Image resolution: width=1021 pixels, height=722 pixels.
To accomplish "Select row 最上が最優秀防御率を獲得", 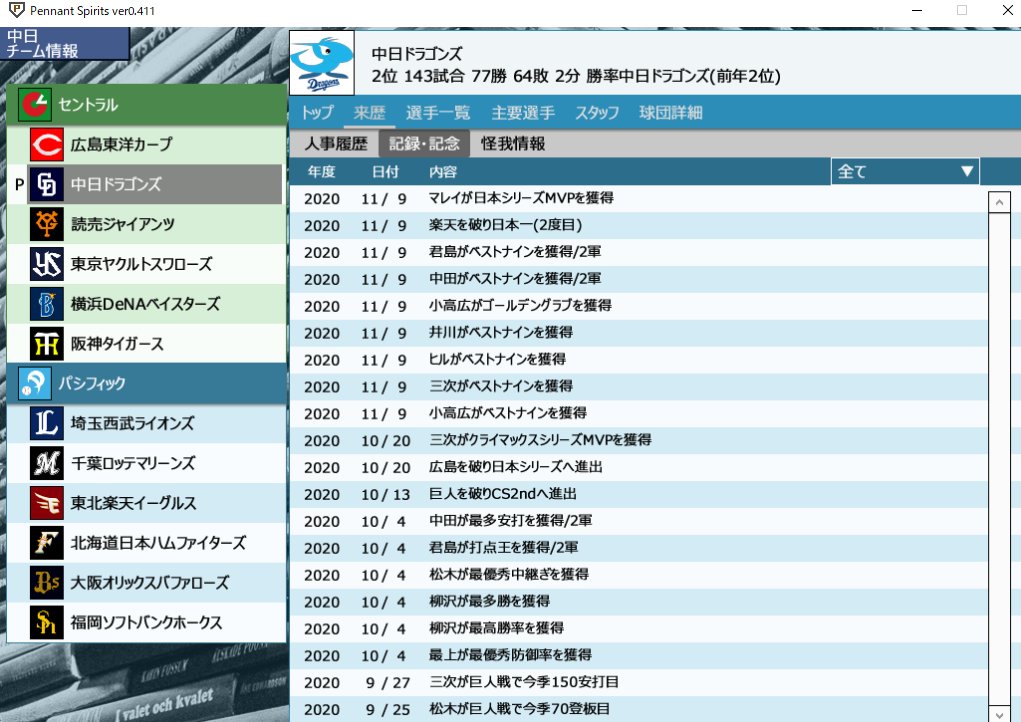I will pos(638,655).
